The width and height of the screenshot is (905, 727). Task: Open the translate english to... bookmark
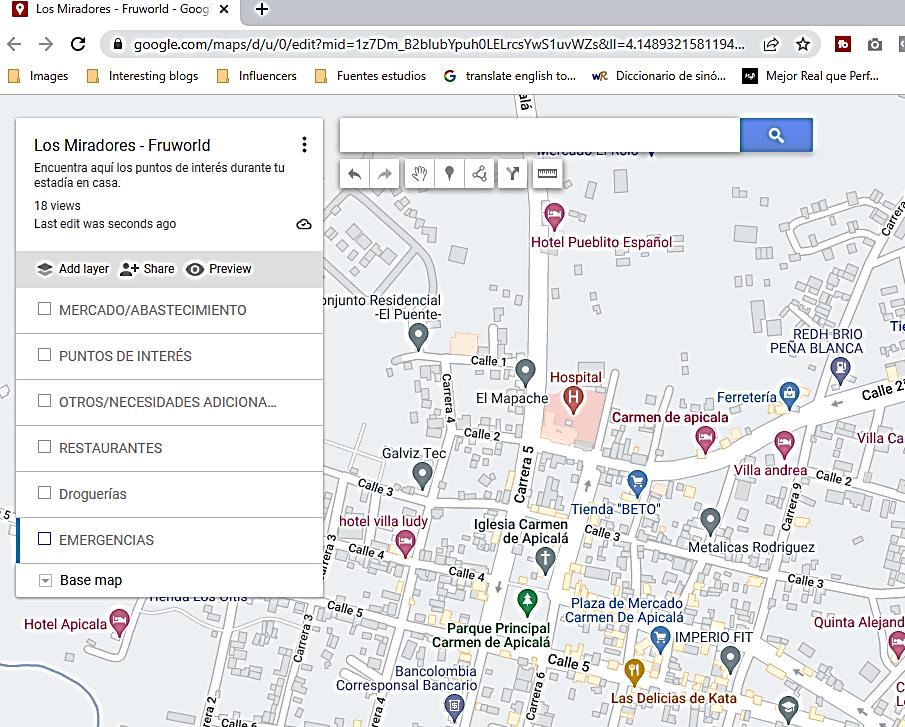pyautogui.click(x=510, y=76)
